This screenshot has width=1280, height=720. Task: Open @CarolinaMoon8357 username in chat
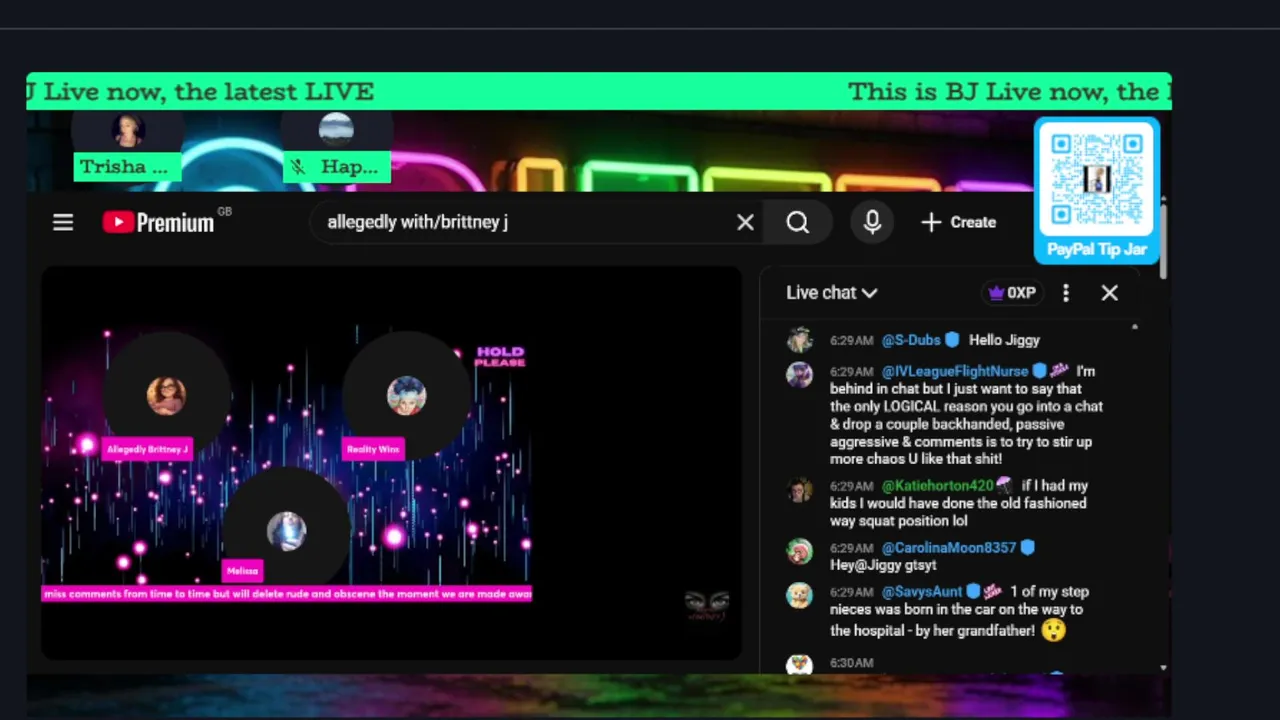point(948,548)
